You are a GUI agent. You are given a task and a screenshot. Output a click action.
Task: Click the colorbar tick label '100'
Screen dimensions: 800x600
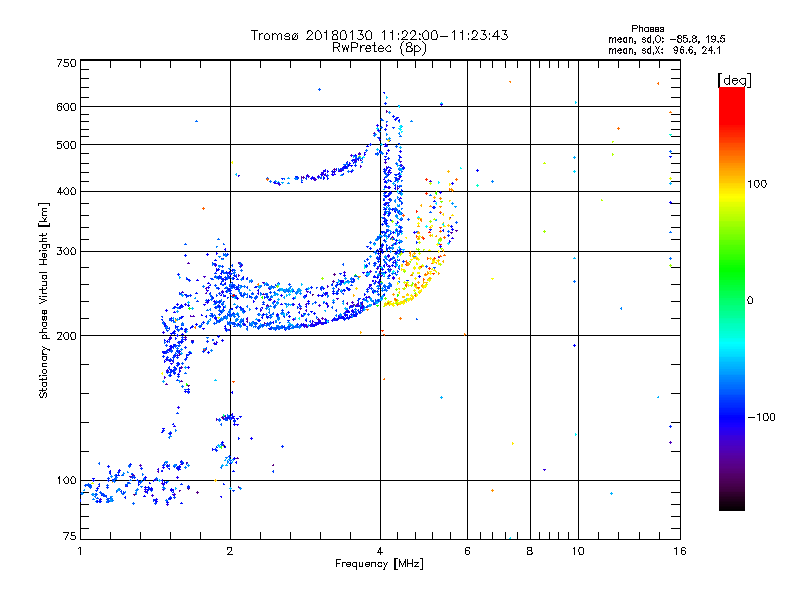click(x=757, y=184)
